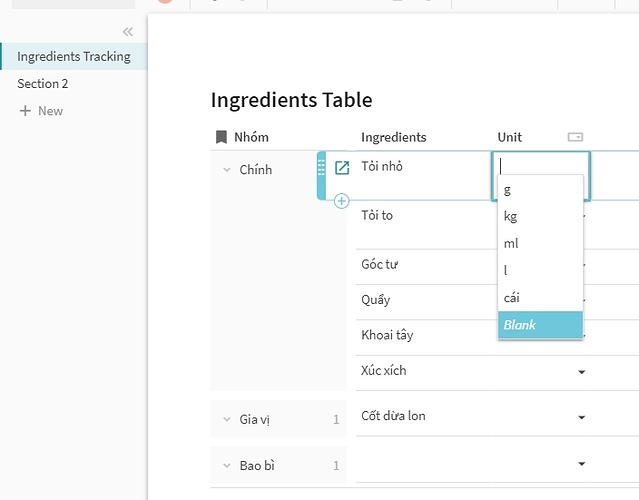The height and width of the screenshot is (500, 639).
Task: Collapse the left sidebar panel
Action: pyautogui.click(x=128, y=32)
